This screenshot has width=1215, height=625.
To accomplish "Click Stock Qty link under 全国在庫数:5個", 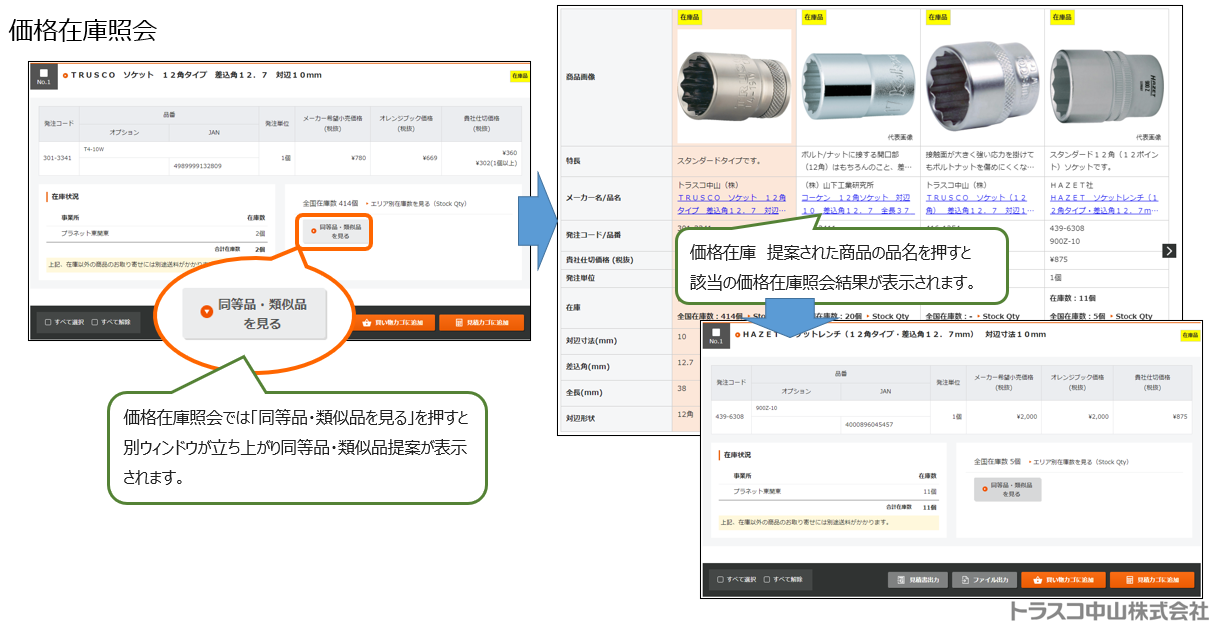I will 1136,316.
